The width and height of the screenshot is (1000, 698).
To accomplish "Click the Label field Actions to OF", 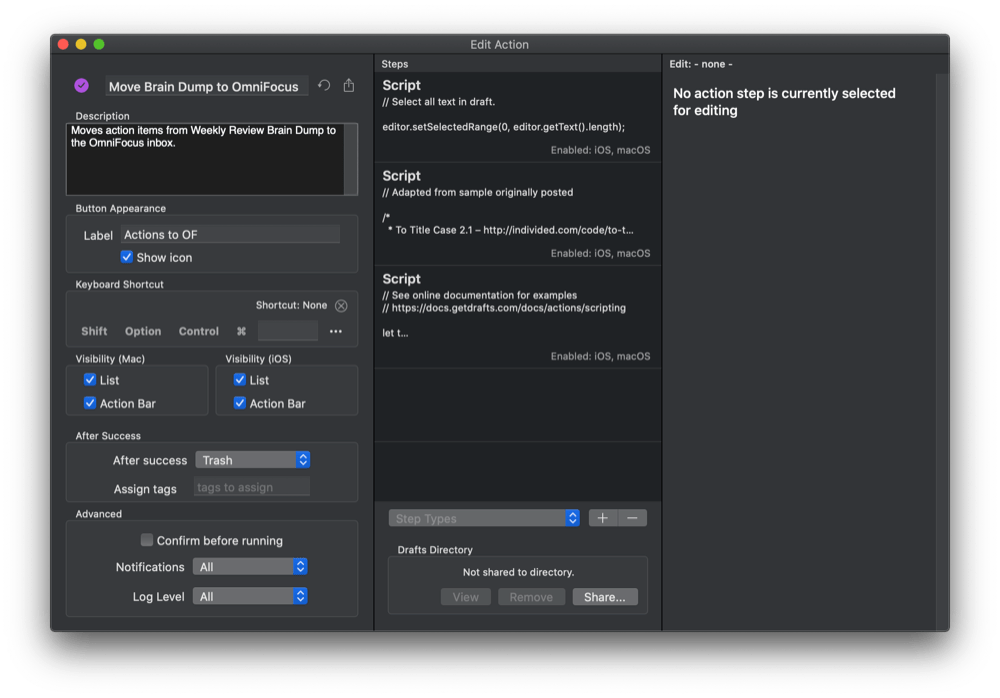I will (230, 235).
